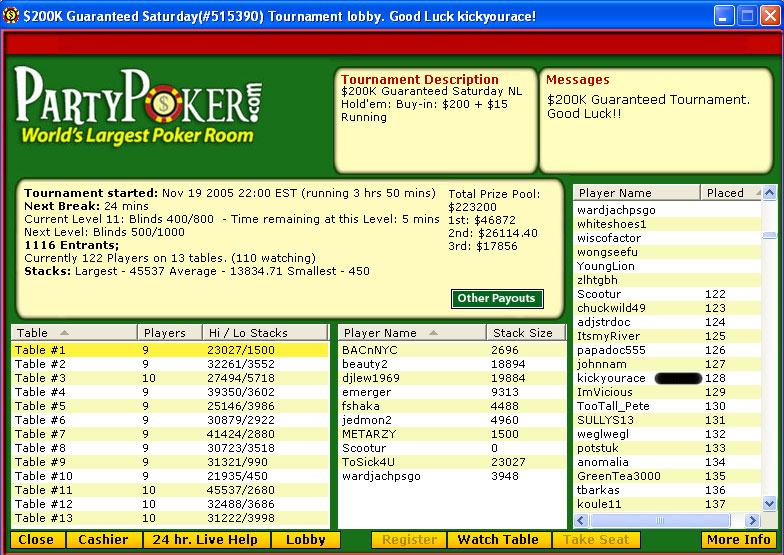The width and height of the screenshot is (784, 555).
Task: Sort standings by Placed column
Action: pos(729,193)
